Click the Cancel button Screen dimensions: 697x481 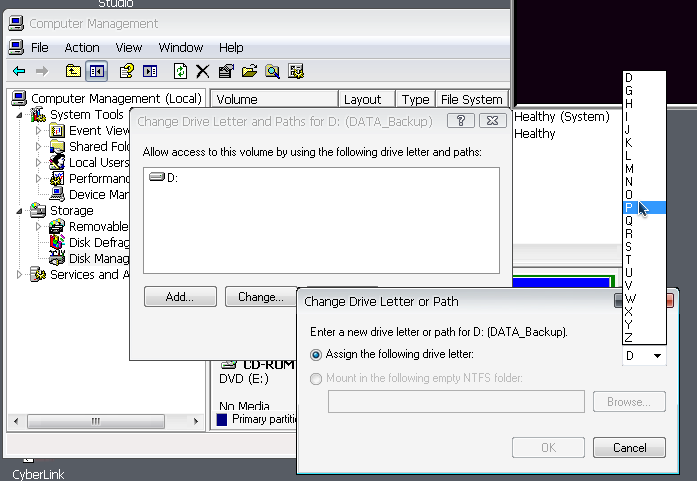629,447
